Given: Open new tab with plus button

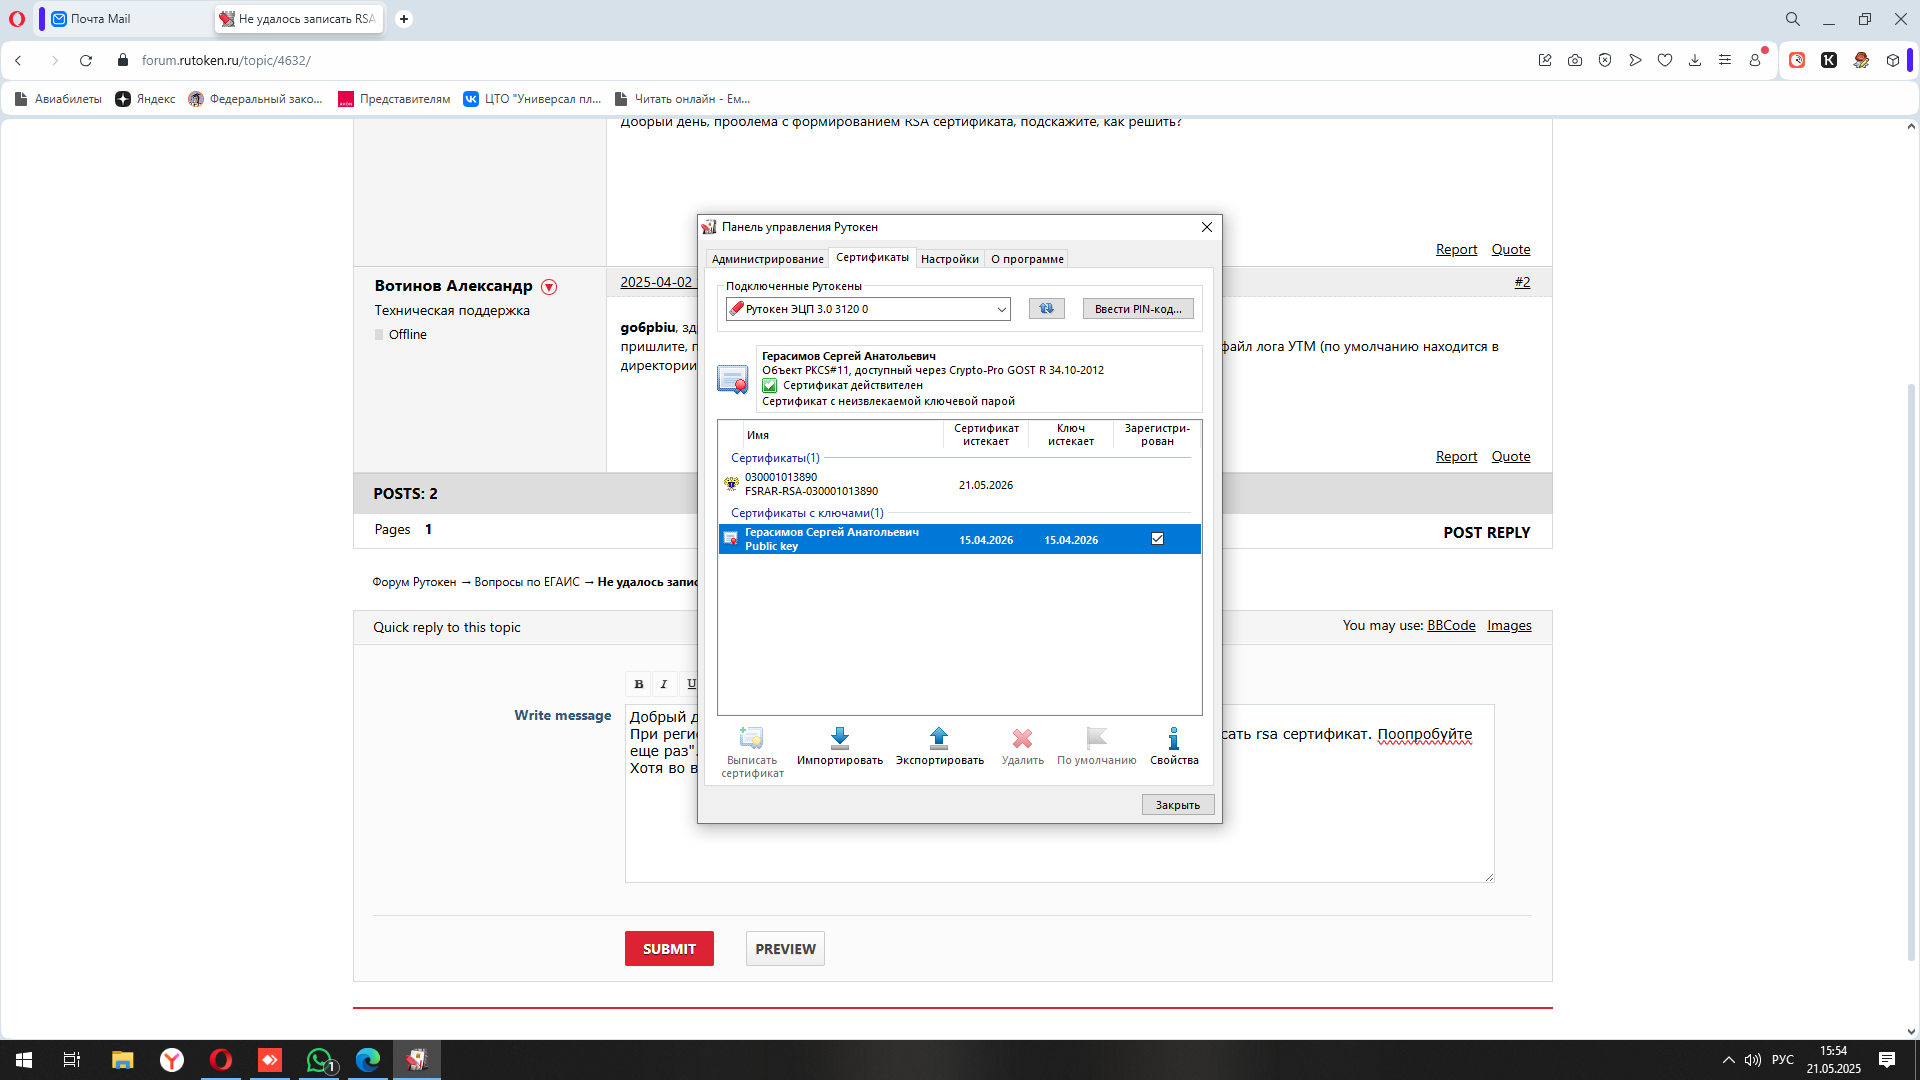Looking at the screenshot, I should click(404, 19).
